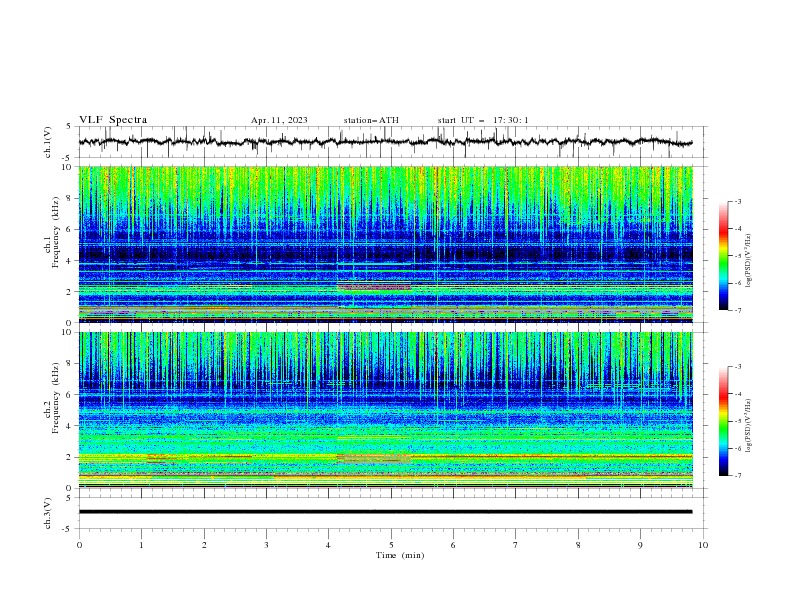Click the ch.2 colorbar "log(PSD)(V²/Hz)" label
The height and width of the screenshot is (612, 792).
tap(748, 426)
